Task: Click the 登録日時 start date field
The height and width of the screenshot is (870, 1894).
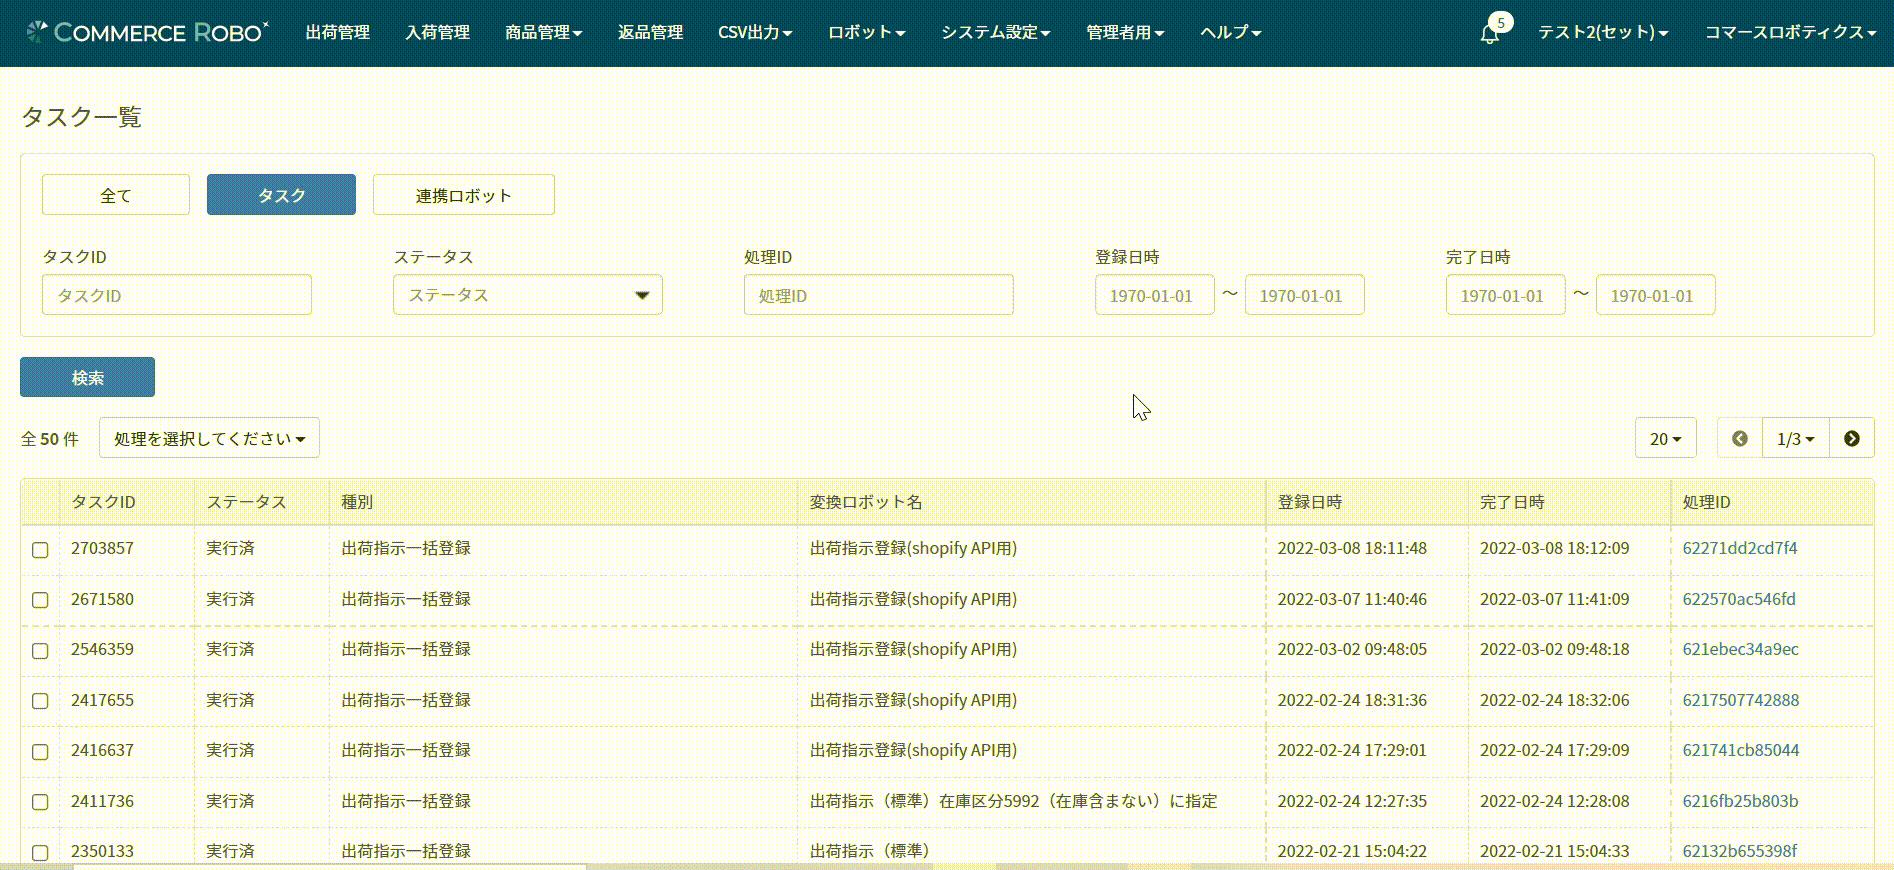Action: [1155, 295]
